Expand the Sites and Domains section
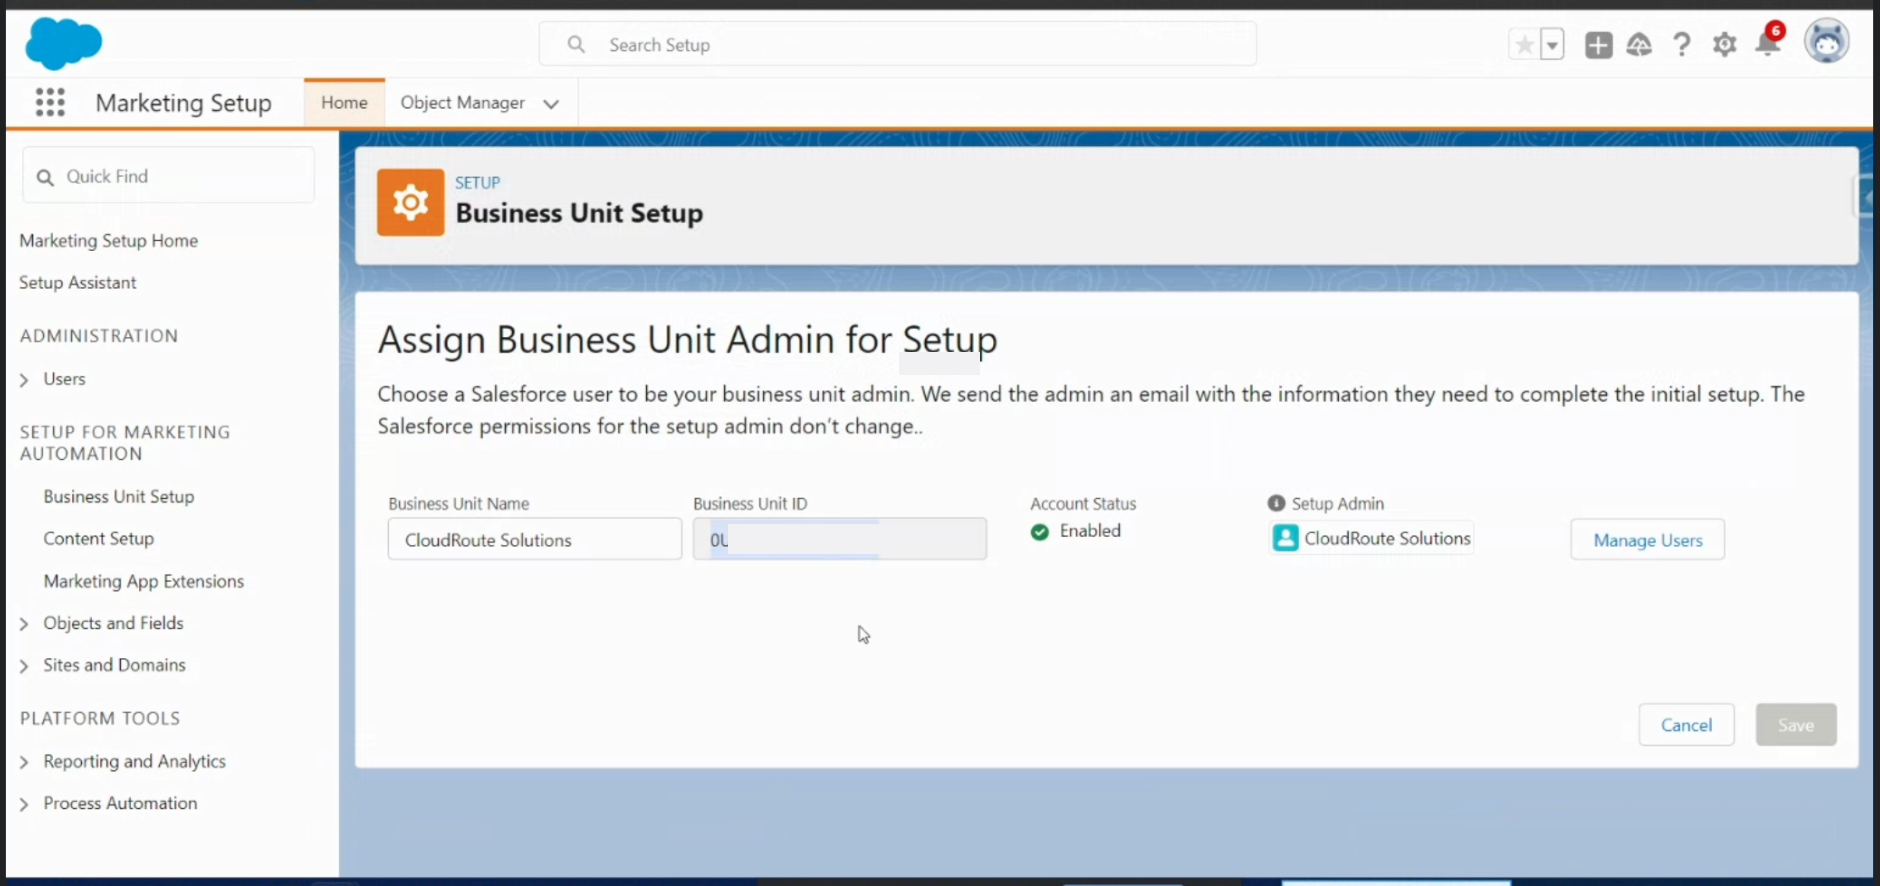 [24, 666]
